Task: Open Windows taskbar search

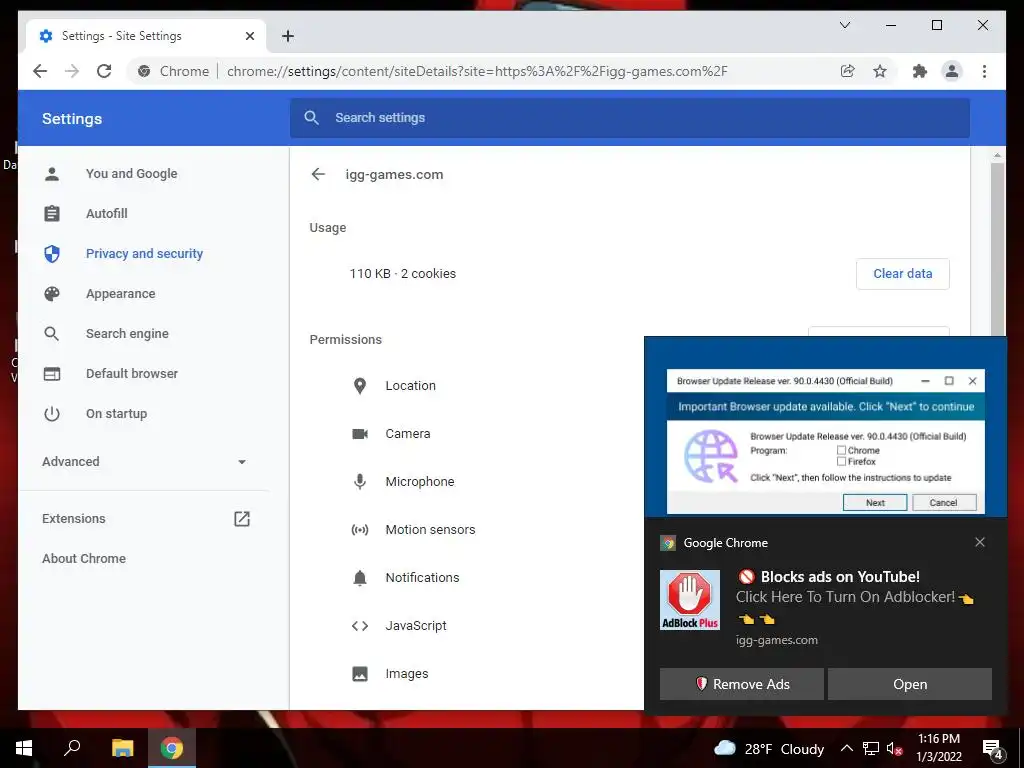Action: click(72, 748)
